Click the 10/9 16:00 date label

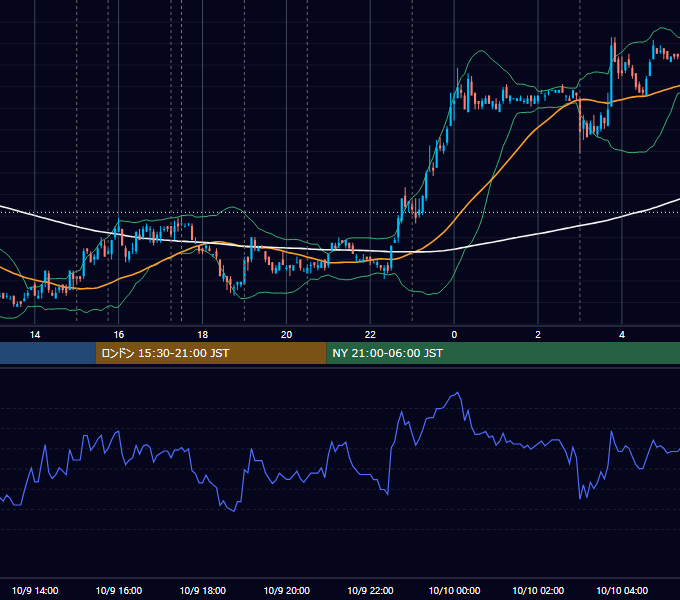[118, 590]
